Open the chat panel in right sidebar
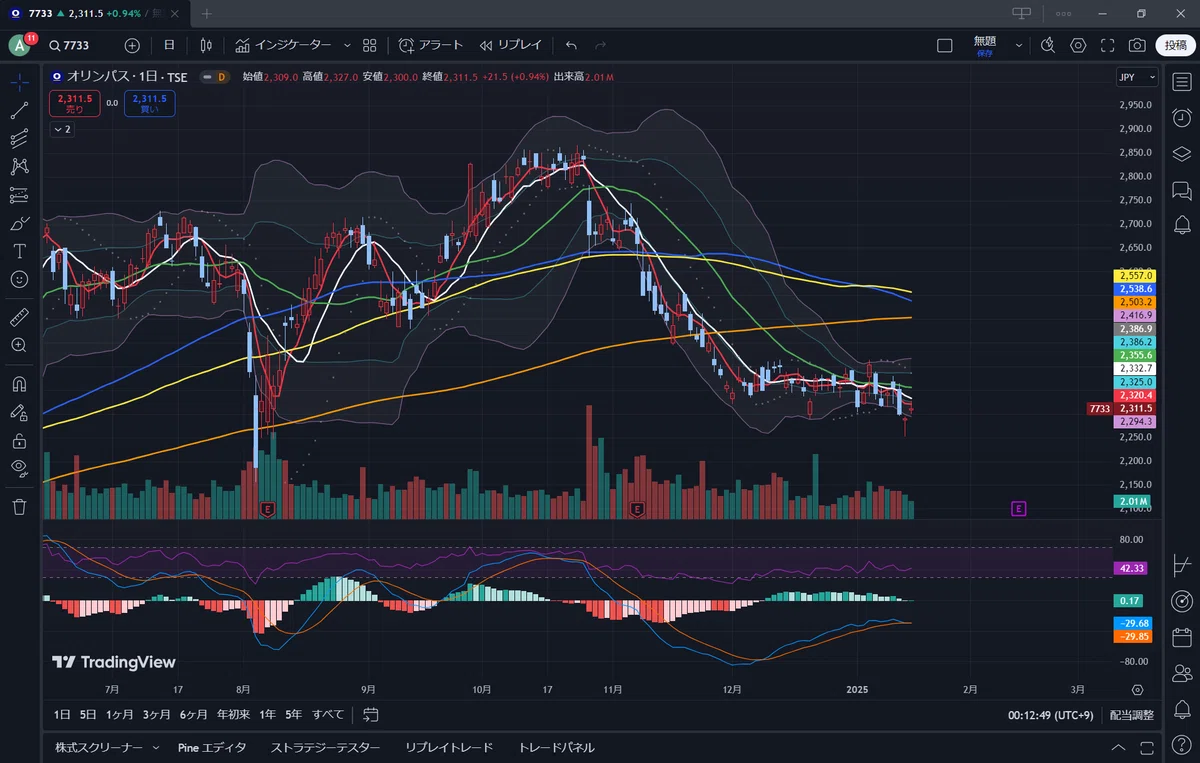 pos(1181,190)
